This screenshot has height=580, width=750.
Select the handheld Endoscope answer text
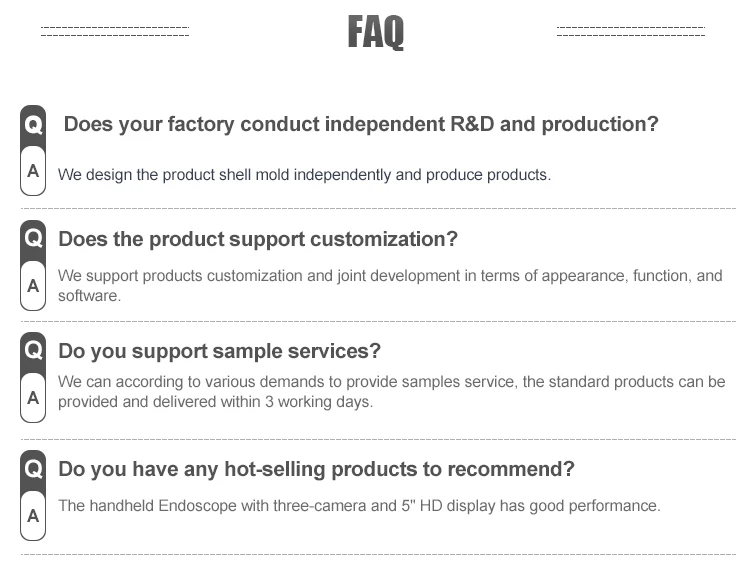pos(359,506)
